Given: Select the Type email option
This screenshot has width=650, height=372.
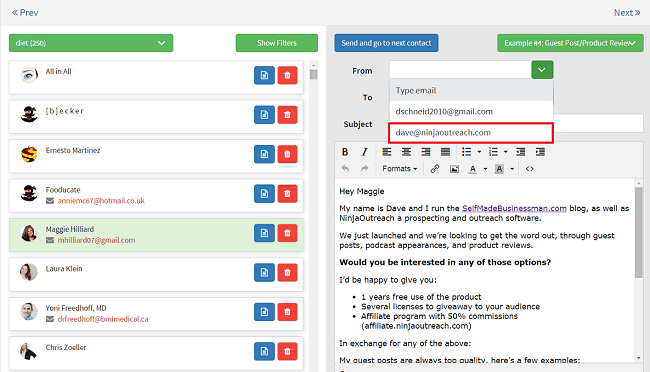Looking at the screenshot, I should [x=471, y=90].
